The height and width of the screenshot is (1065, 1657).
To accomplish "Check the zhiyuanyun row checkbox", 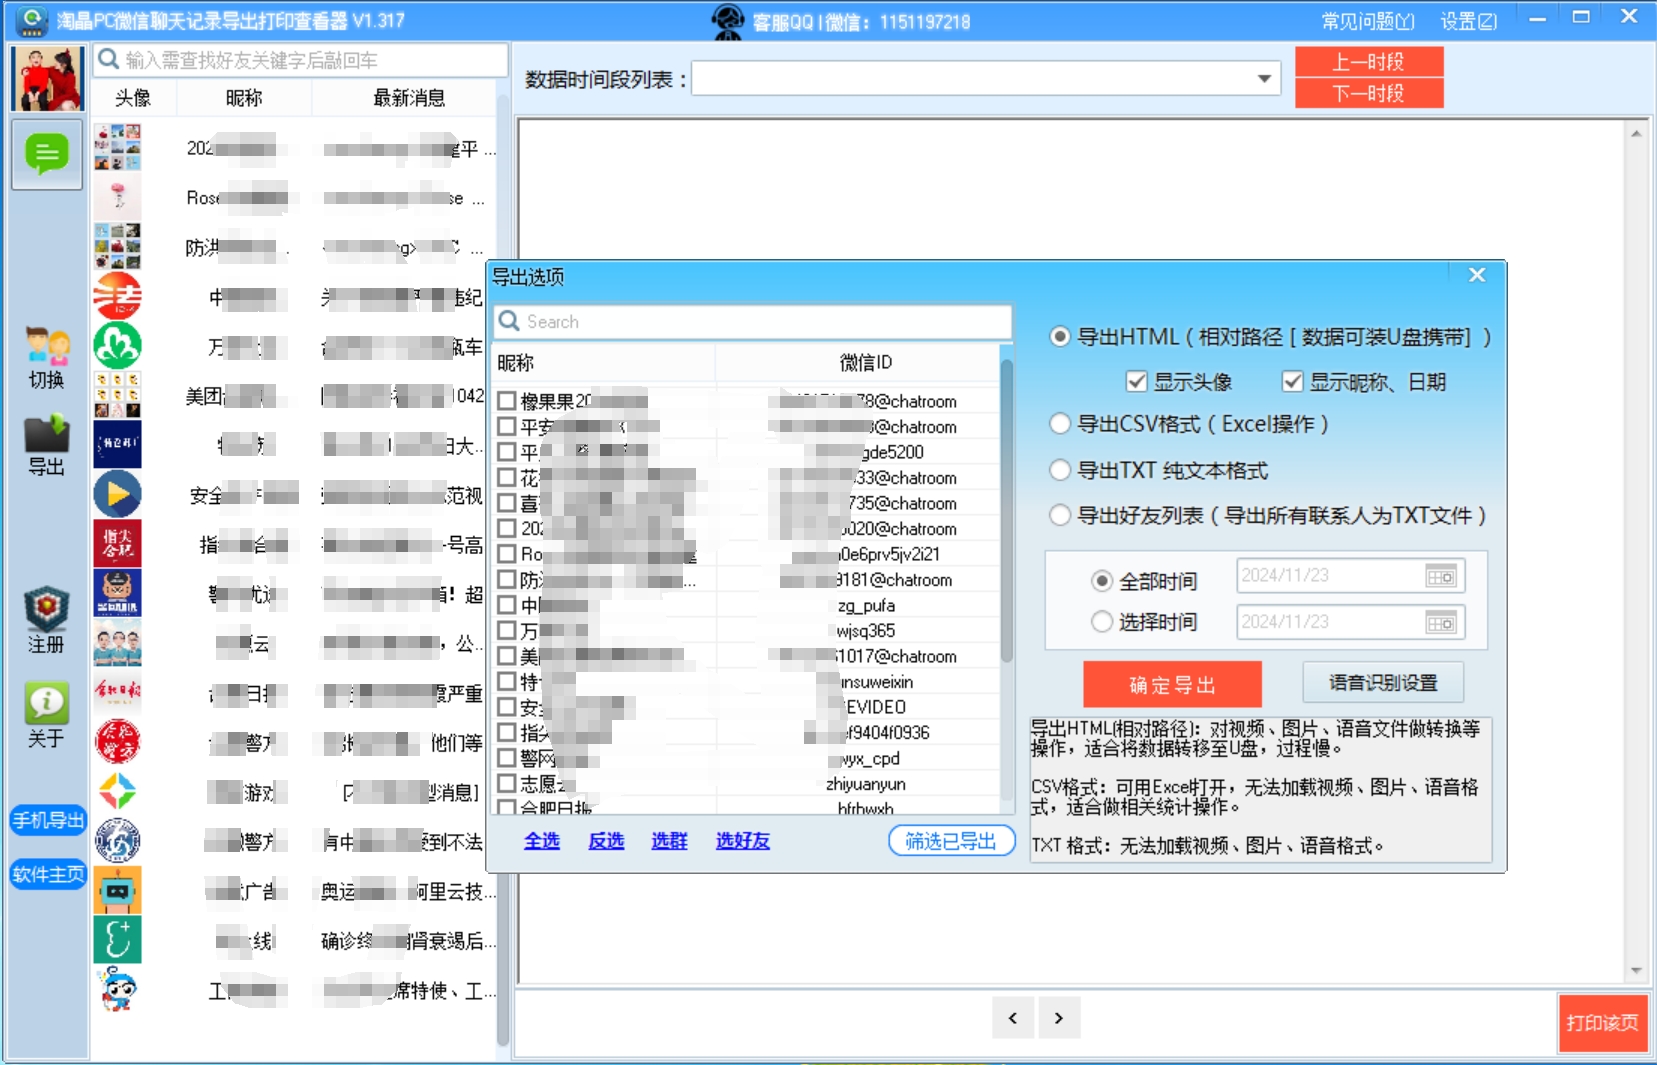I will (x=507, y=783).
